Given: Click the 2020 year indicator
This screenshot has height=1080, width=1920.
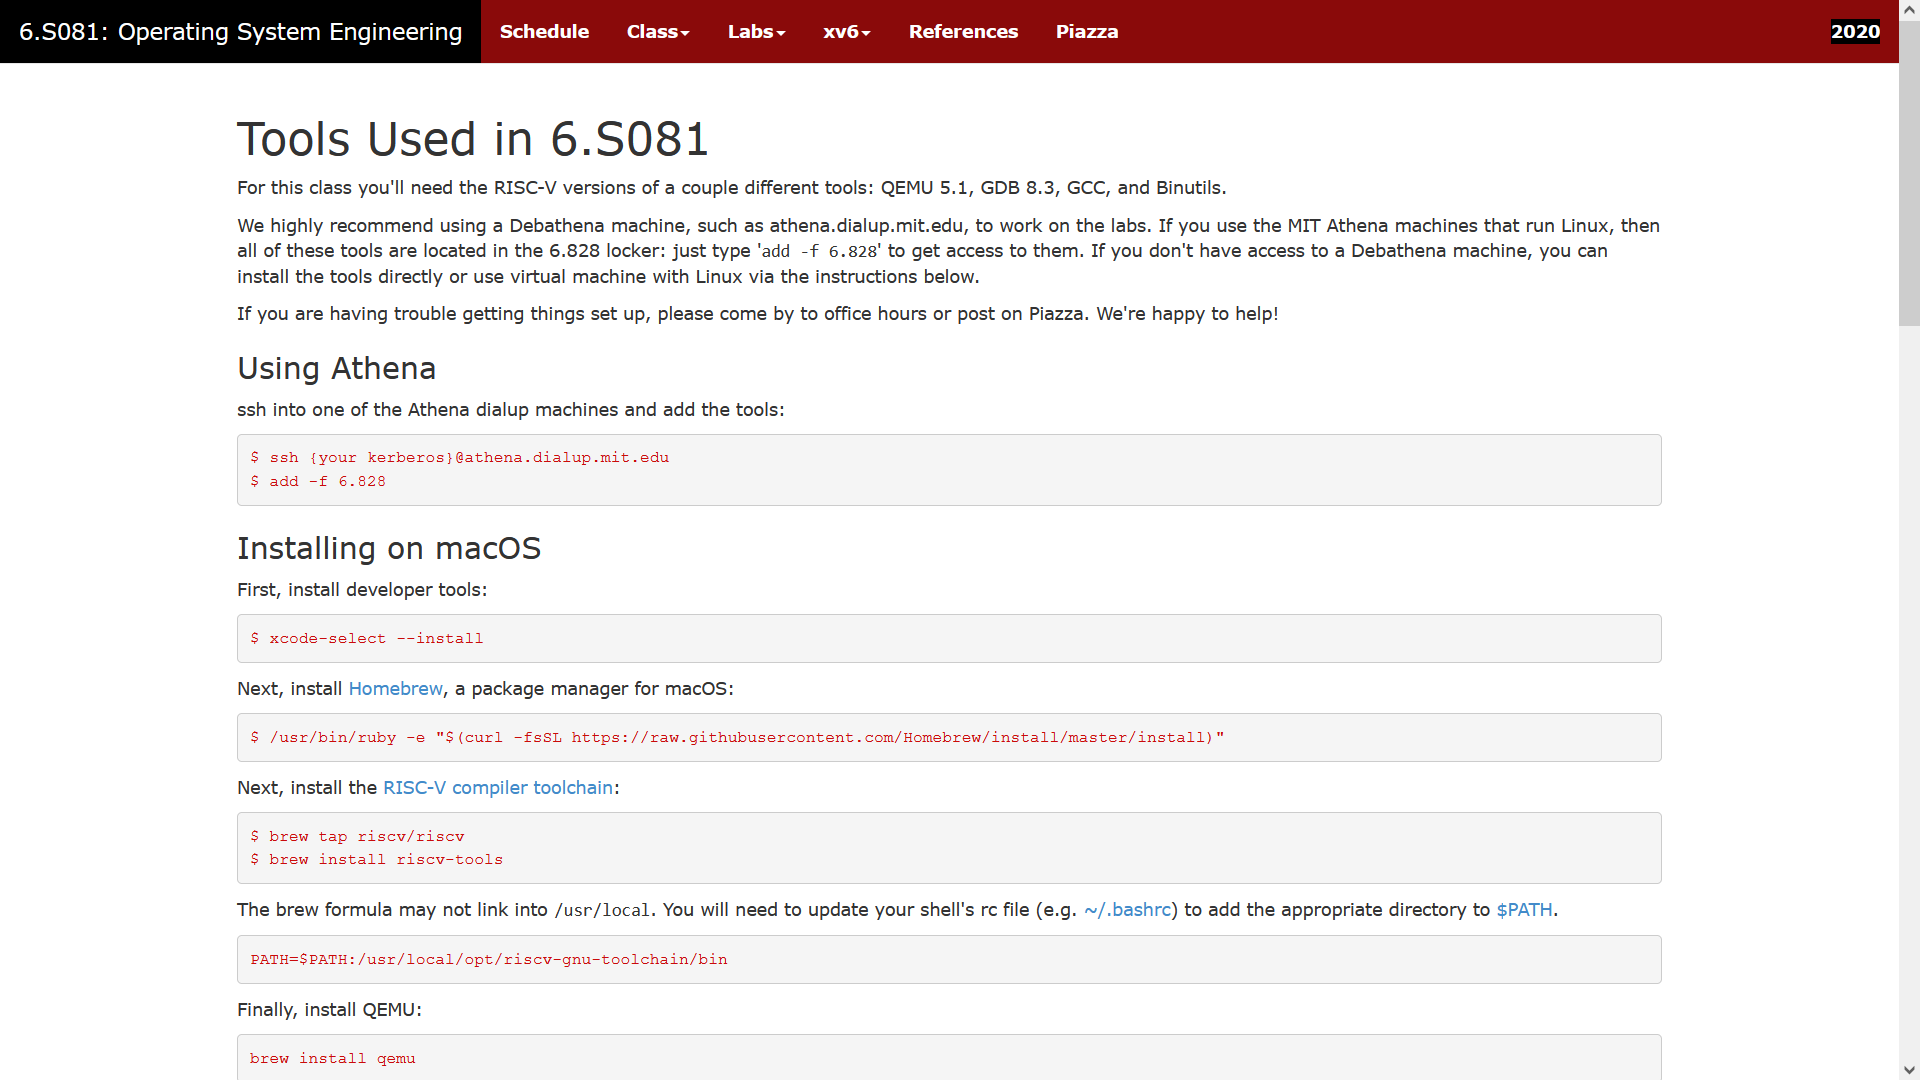Looking at the screenshot, I should coord(1854,32).
